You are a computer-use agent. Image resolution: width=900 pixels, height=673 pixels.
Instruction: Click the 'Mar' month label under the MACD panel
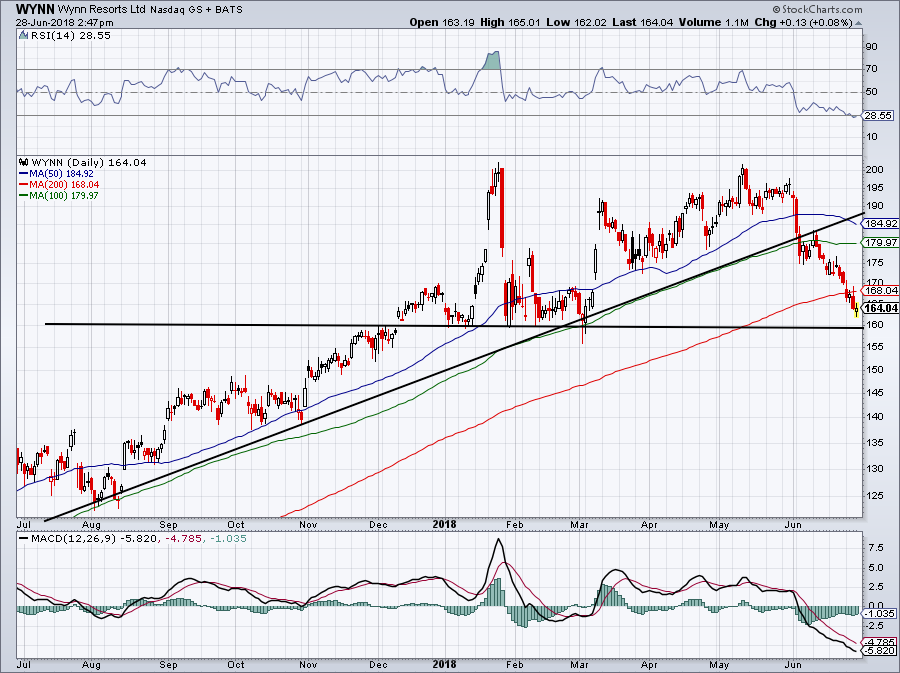(580, 665)
